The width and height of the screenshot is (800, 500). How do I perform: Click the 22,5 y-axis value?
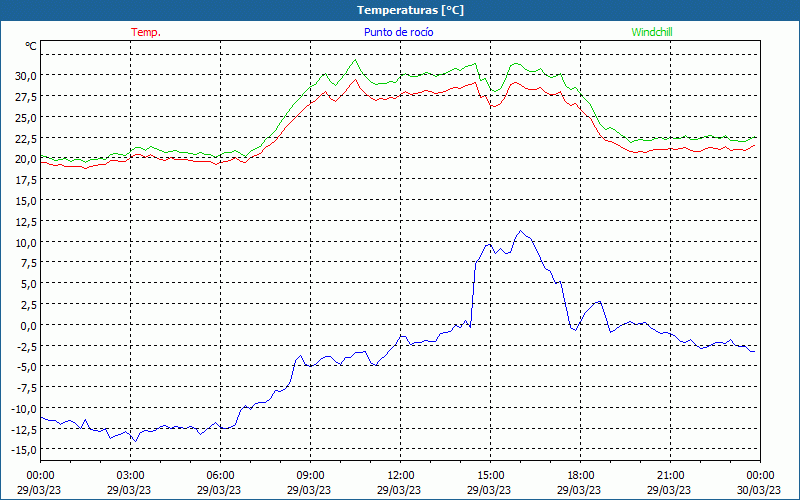coord(26,138)
